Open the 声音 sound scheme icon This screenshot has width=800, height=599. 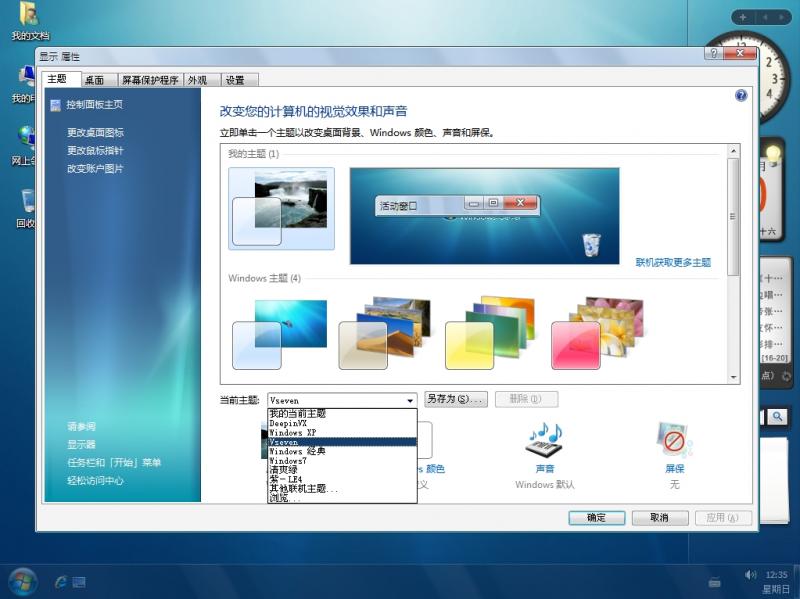[x=544, y=441]
